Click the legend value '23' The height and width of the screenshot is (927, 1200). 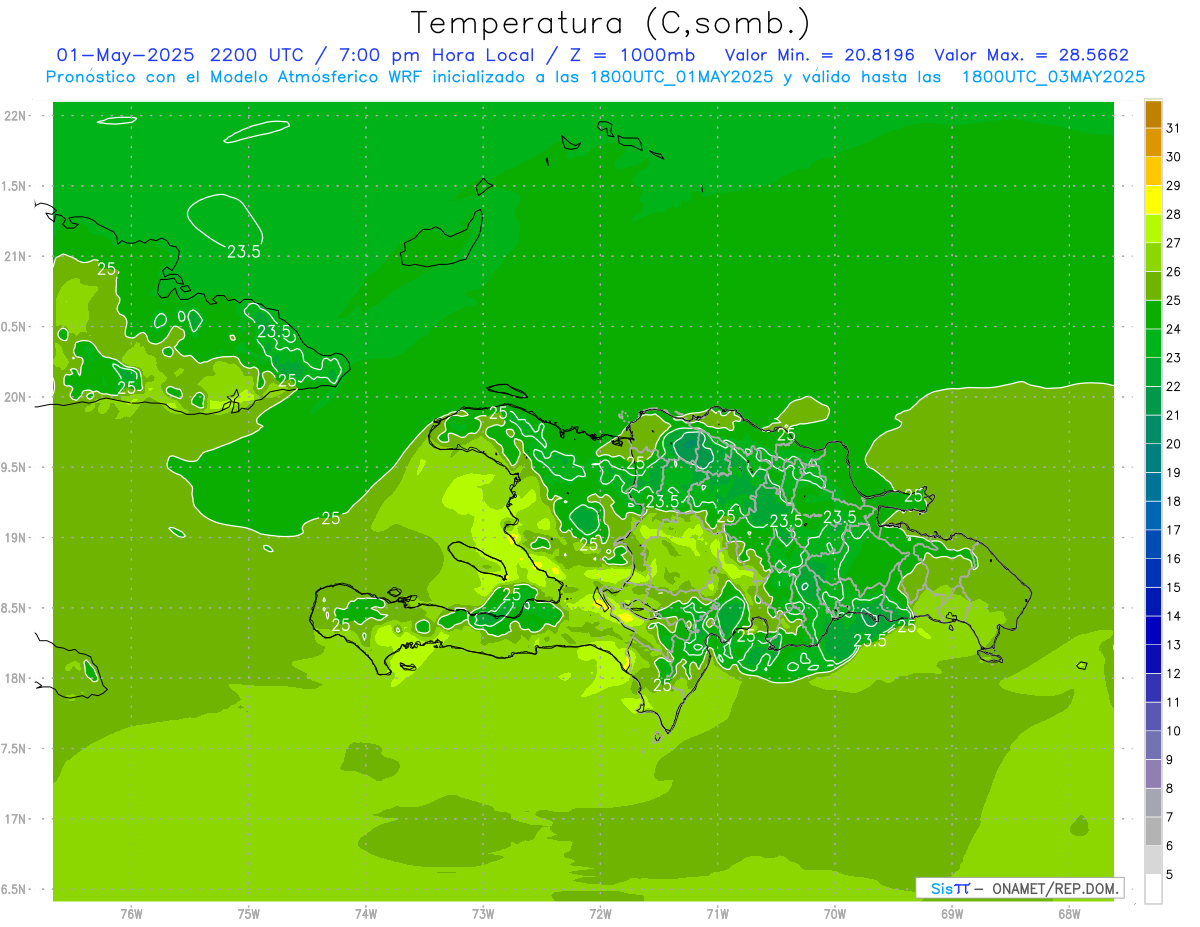(1173, 358)
